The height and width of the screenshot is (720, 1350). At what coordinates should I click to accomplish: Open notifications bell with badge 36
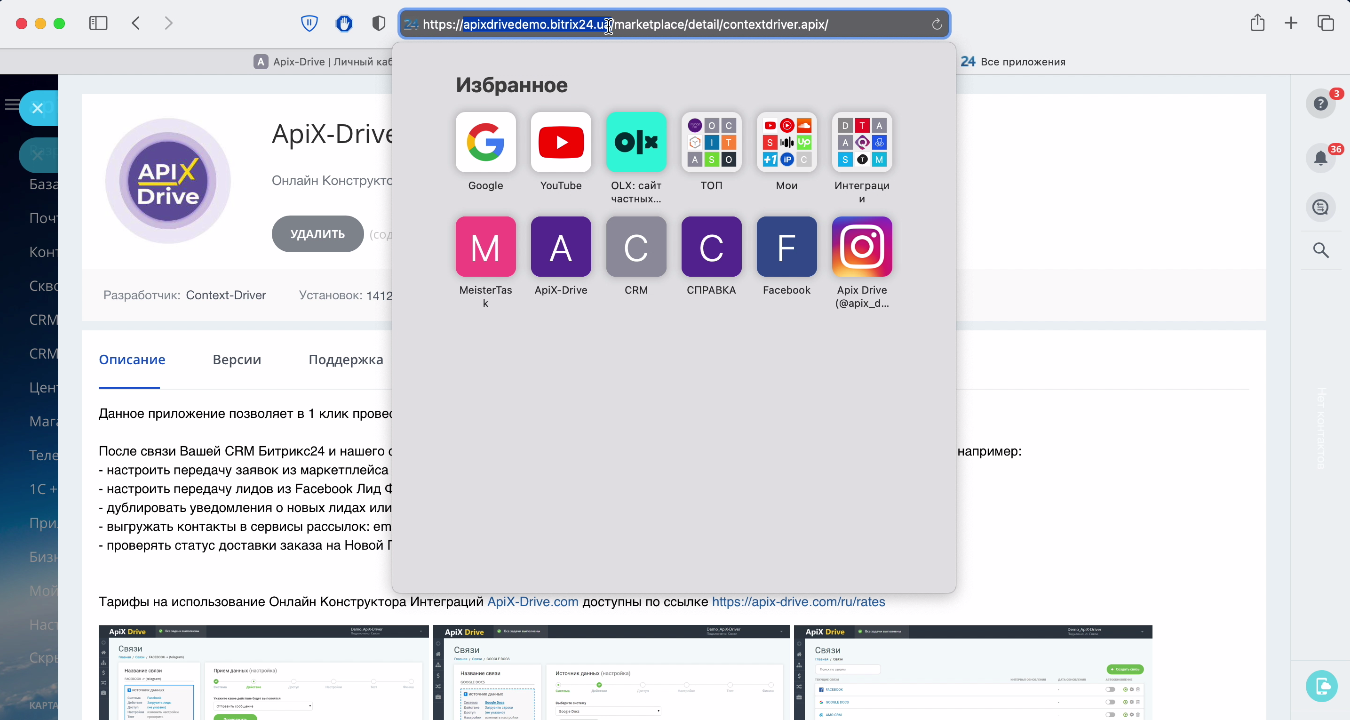tap(1321, 158)
